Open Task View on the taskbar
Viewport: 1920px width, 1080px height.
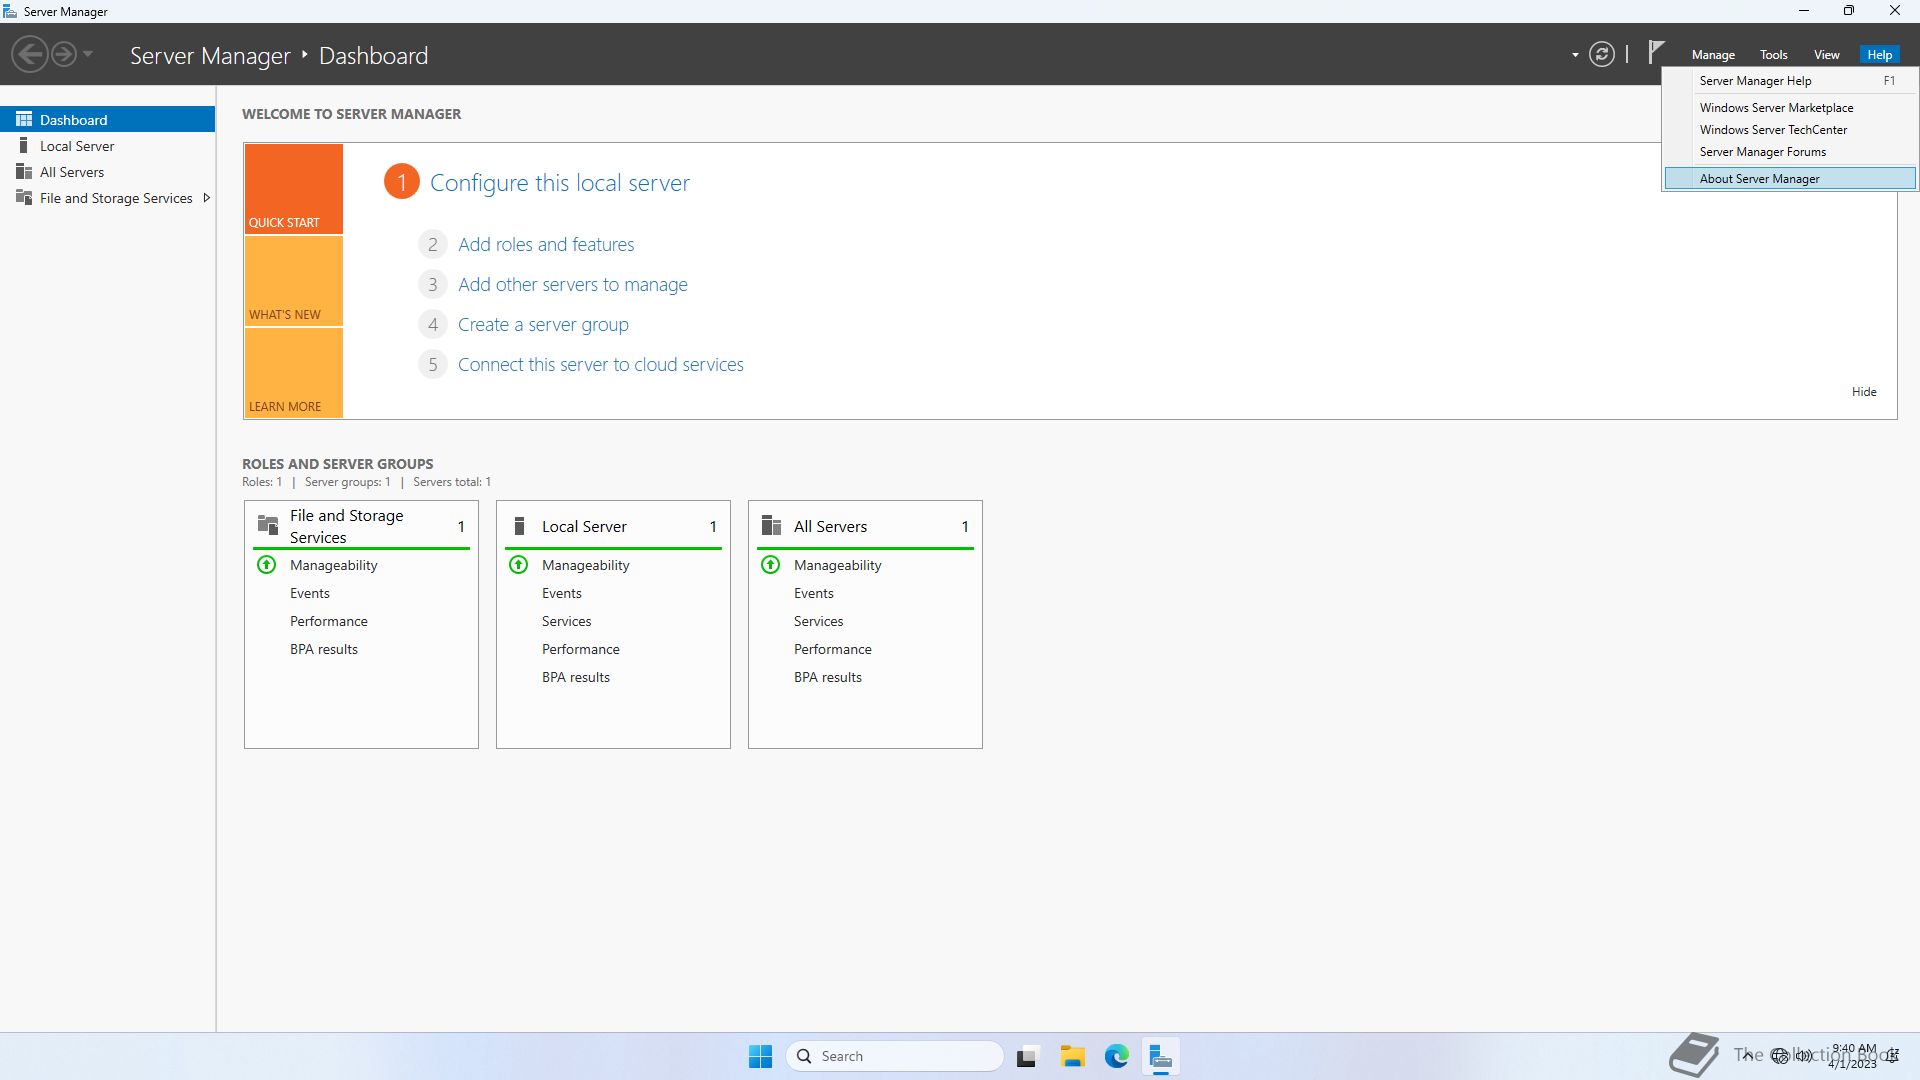(x=1026, y=1056)
